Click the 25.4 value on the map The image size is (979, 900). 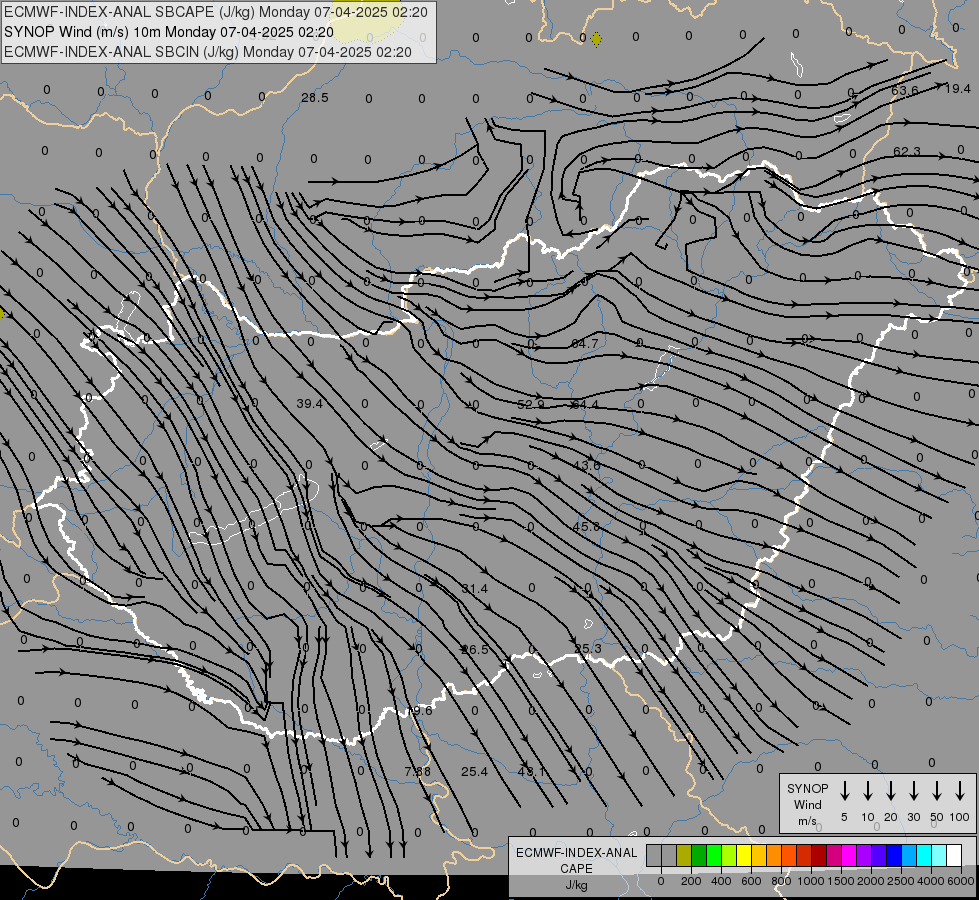coord(475,772)
